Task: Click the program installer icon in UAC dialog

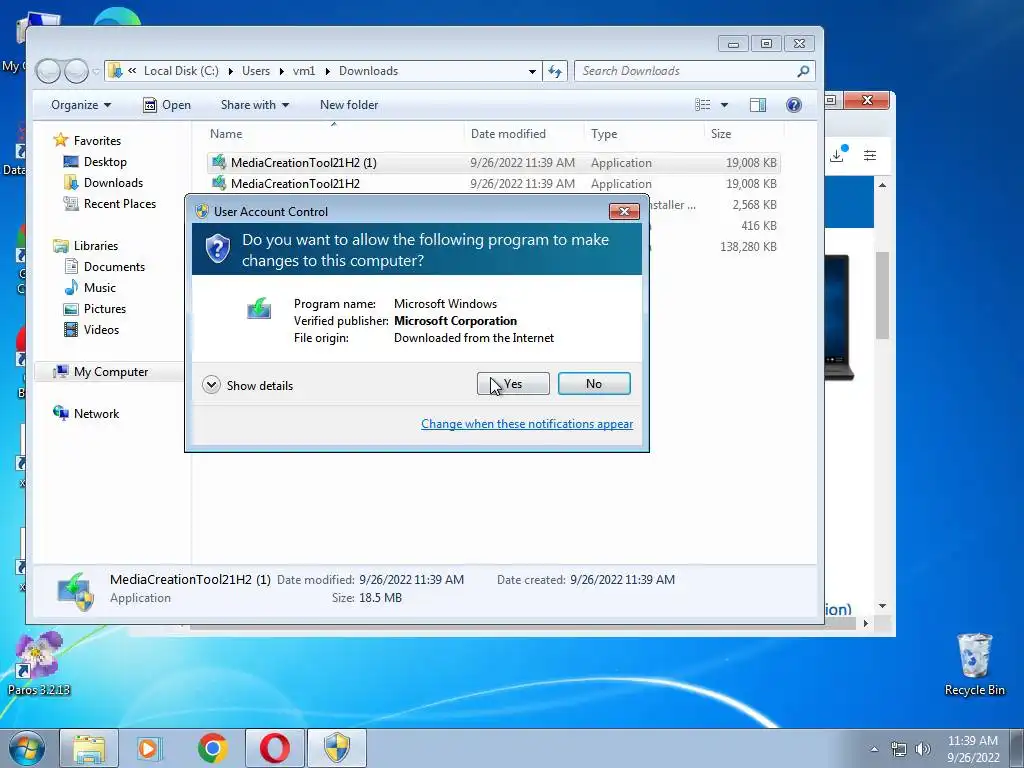Action: click(259, 308)
